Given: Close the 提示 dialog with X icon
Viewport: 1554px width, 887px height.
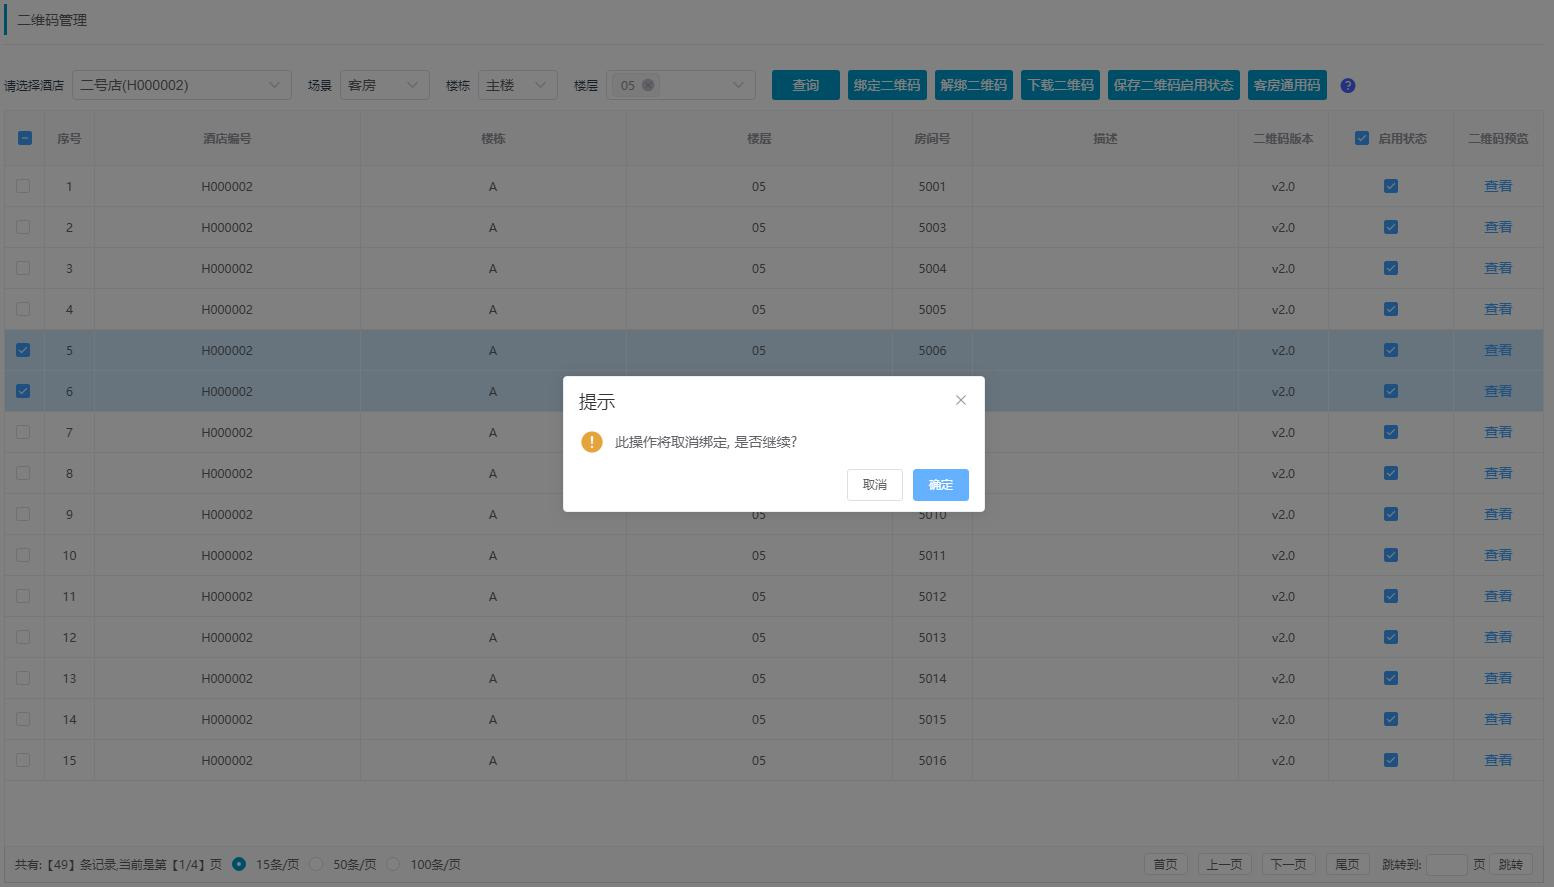Looking at the screenshot, I should (x=960, y=400).
